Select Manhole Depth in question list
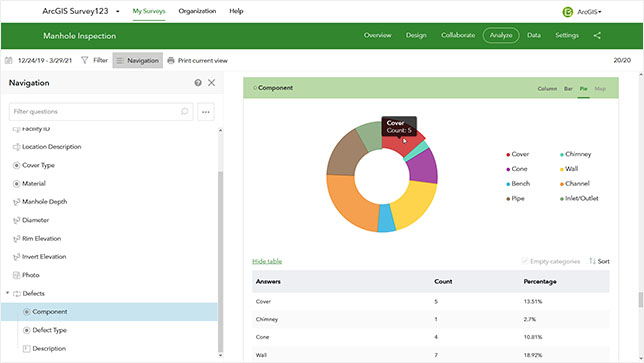The width and height of the screenshot is (644, 363). (x=44, y=202)
